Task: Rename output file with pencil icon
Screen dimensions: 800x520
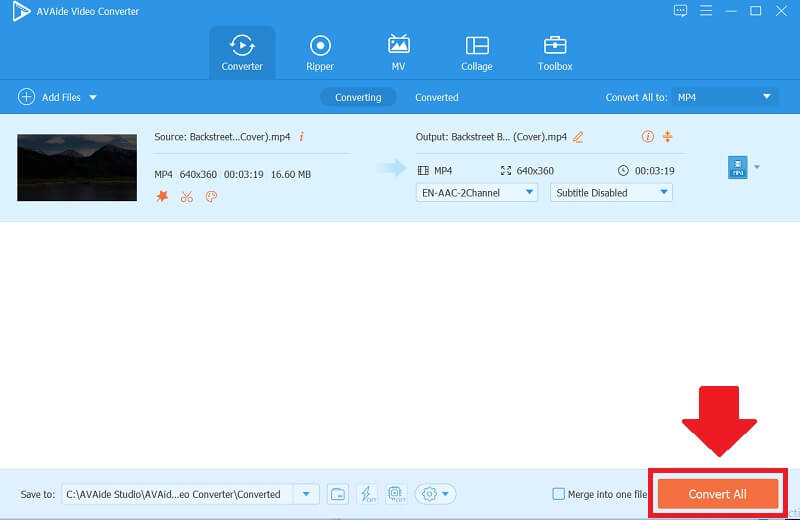Action: [578, 137]
